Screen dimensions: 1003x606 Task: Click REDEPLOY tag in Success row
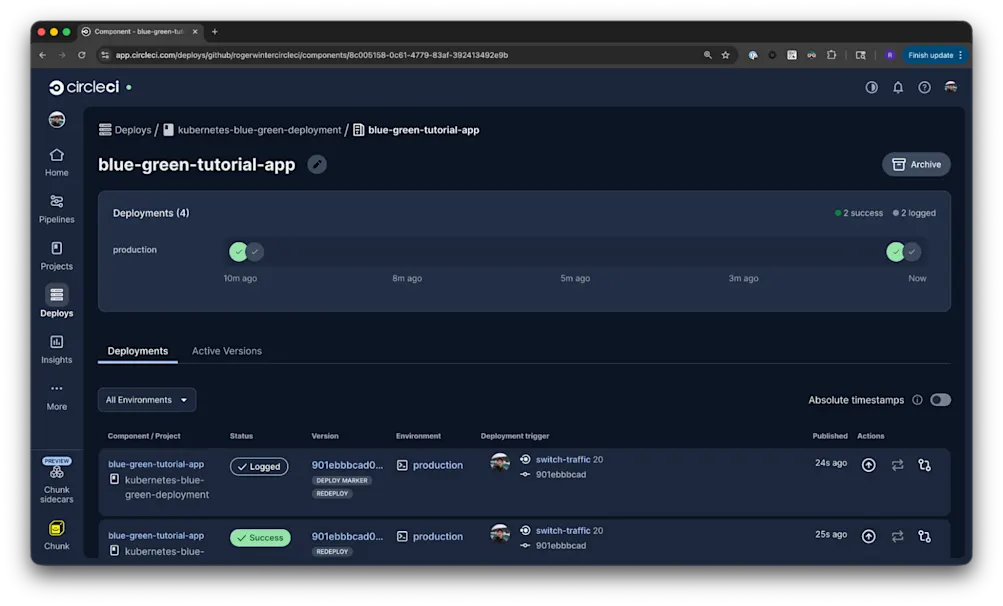tap(332, 552)
